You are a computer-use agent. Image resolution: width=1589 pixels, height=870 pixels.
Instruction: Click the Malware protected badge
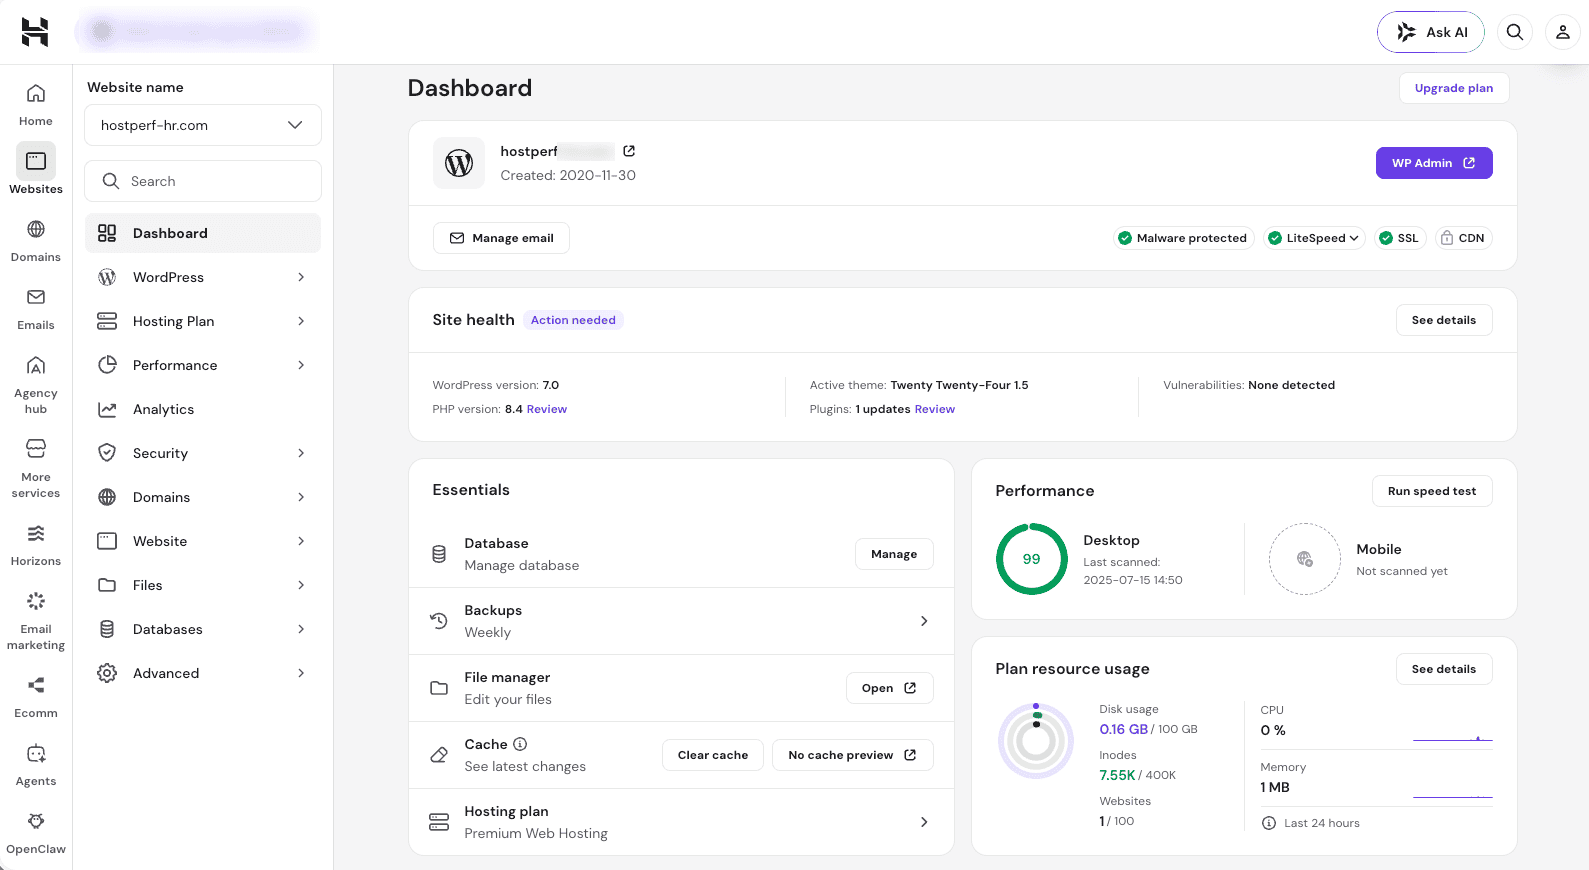click(x=1183, y=238)
